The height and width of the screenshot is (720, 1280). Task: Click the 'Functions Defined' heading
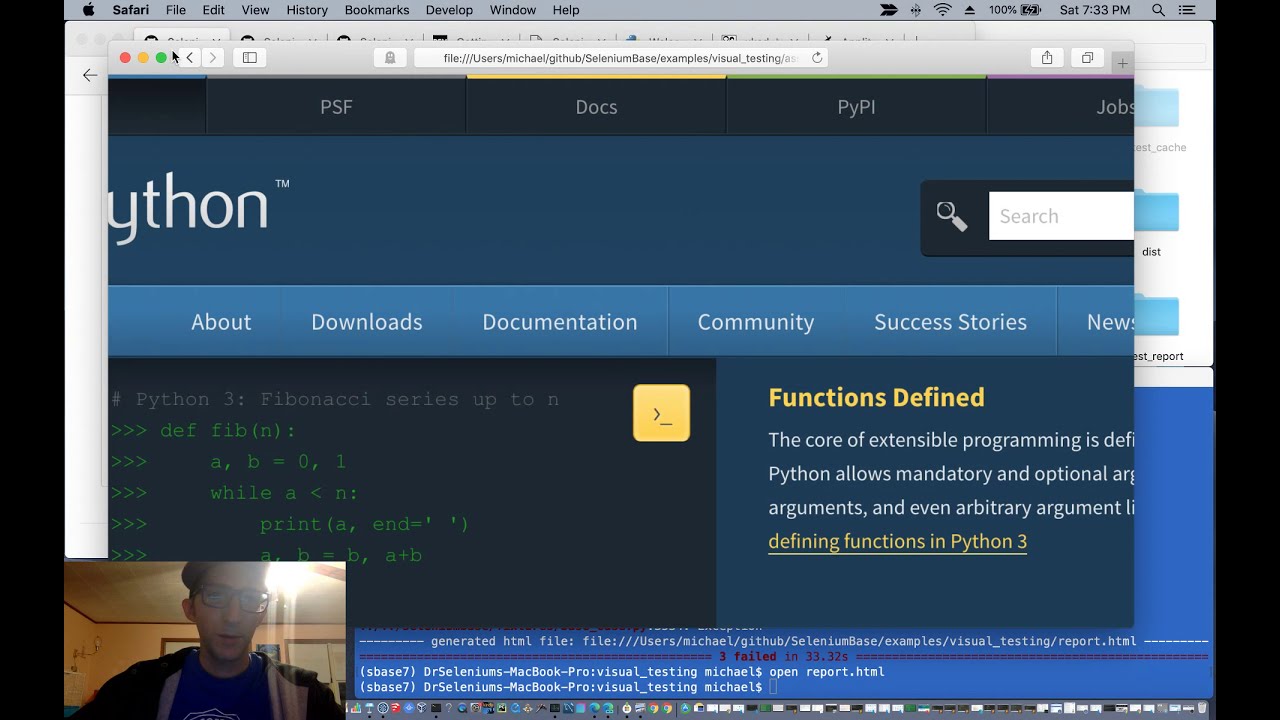click(876, 397)
